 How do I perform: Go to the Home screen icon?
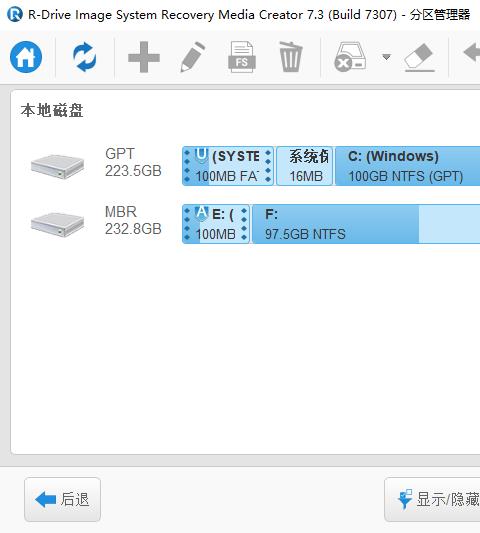point(26,57)
